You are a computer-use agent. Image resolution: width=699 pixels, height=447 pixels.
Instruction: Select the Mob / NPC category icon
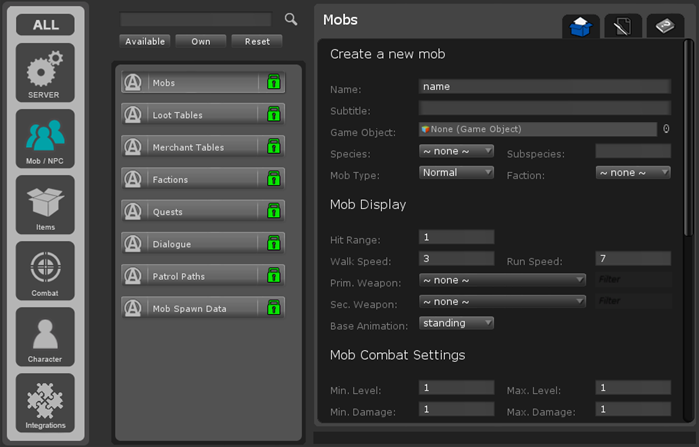coord(45,138)
